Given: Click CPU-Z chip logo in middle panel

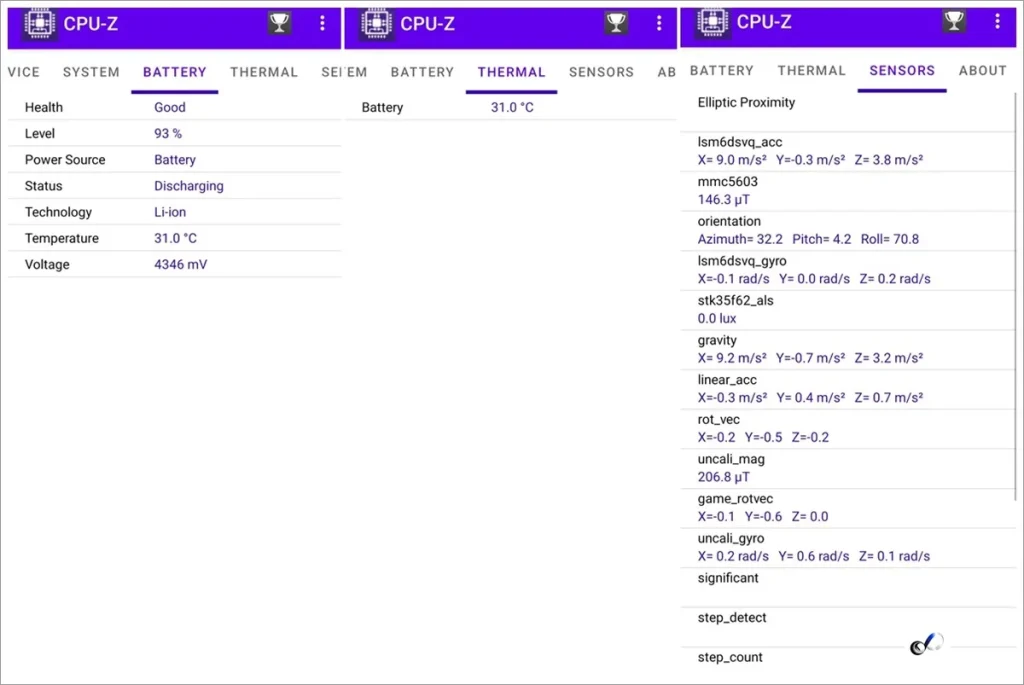Looking at the screenshot, I should pos(377,24).
